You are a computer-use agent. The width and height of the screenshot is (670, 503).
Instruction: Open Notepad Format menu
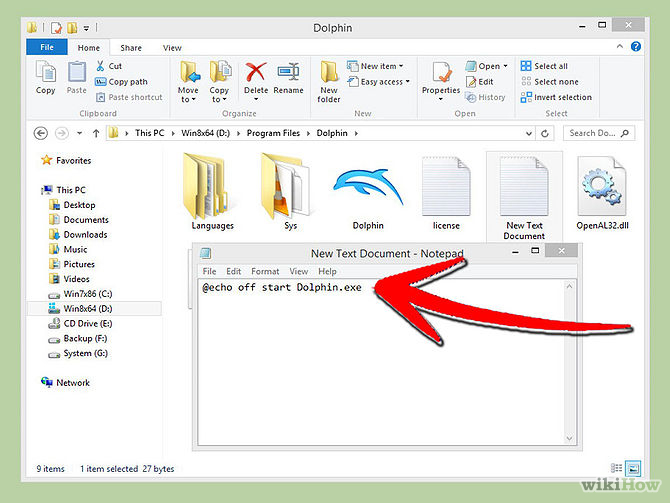[x=265, y=271]
